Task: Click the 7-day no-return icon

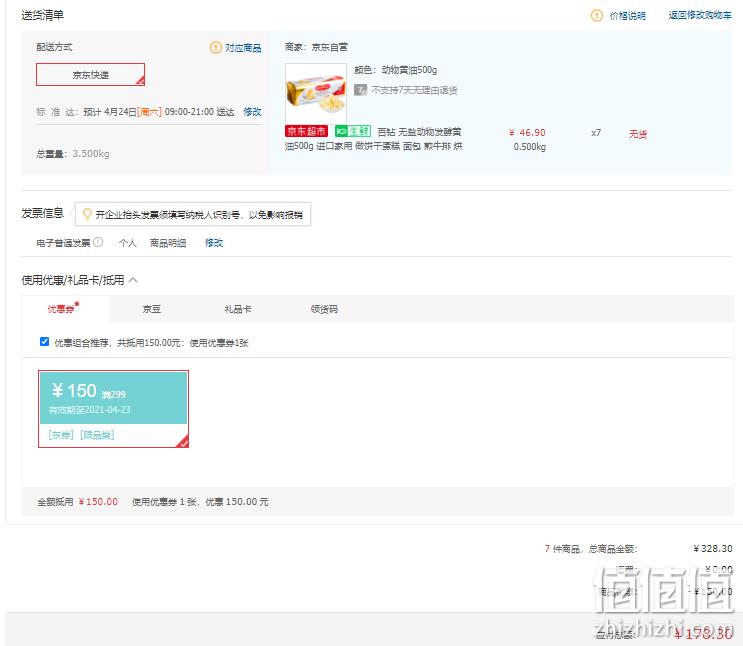Action: 361,90
